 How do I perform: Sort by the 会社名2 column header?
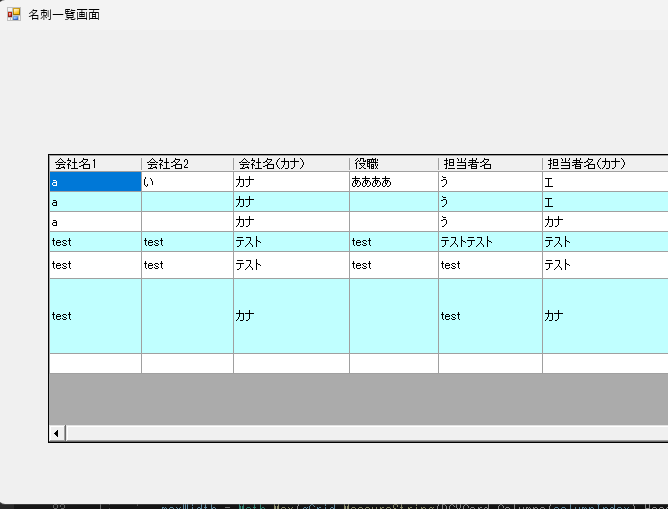pyautogui.click(x=187, y=164)
